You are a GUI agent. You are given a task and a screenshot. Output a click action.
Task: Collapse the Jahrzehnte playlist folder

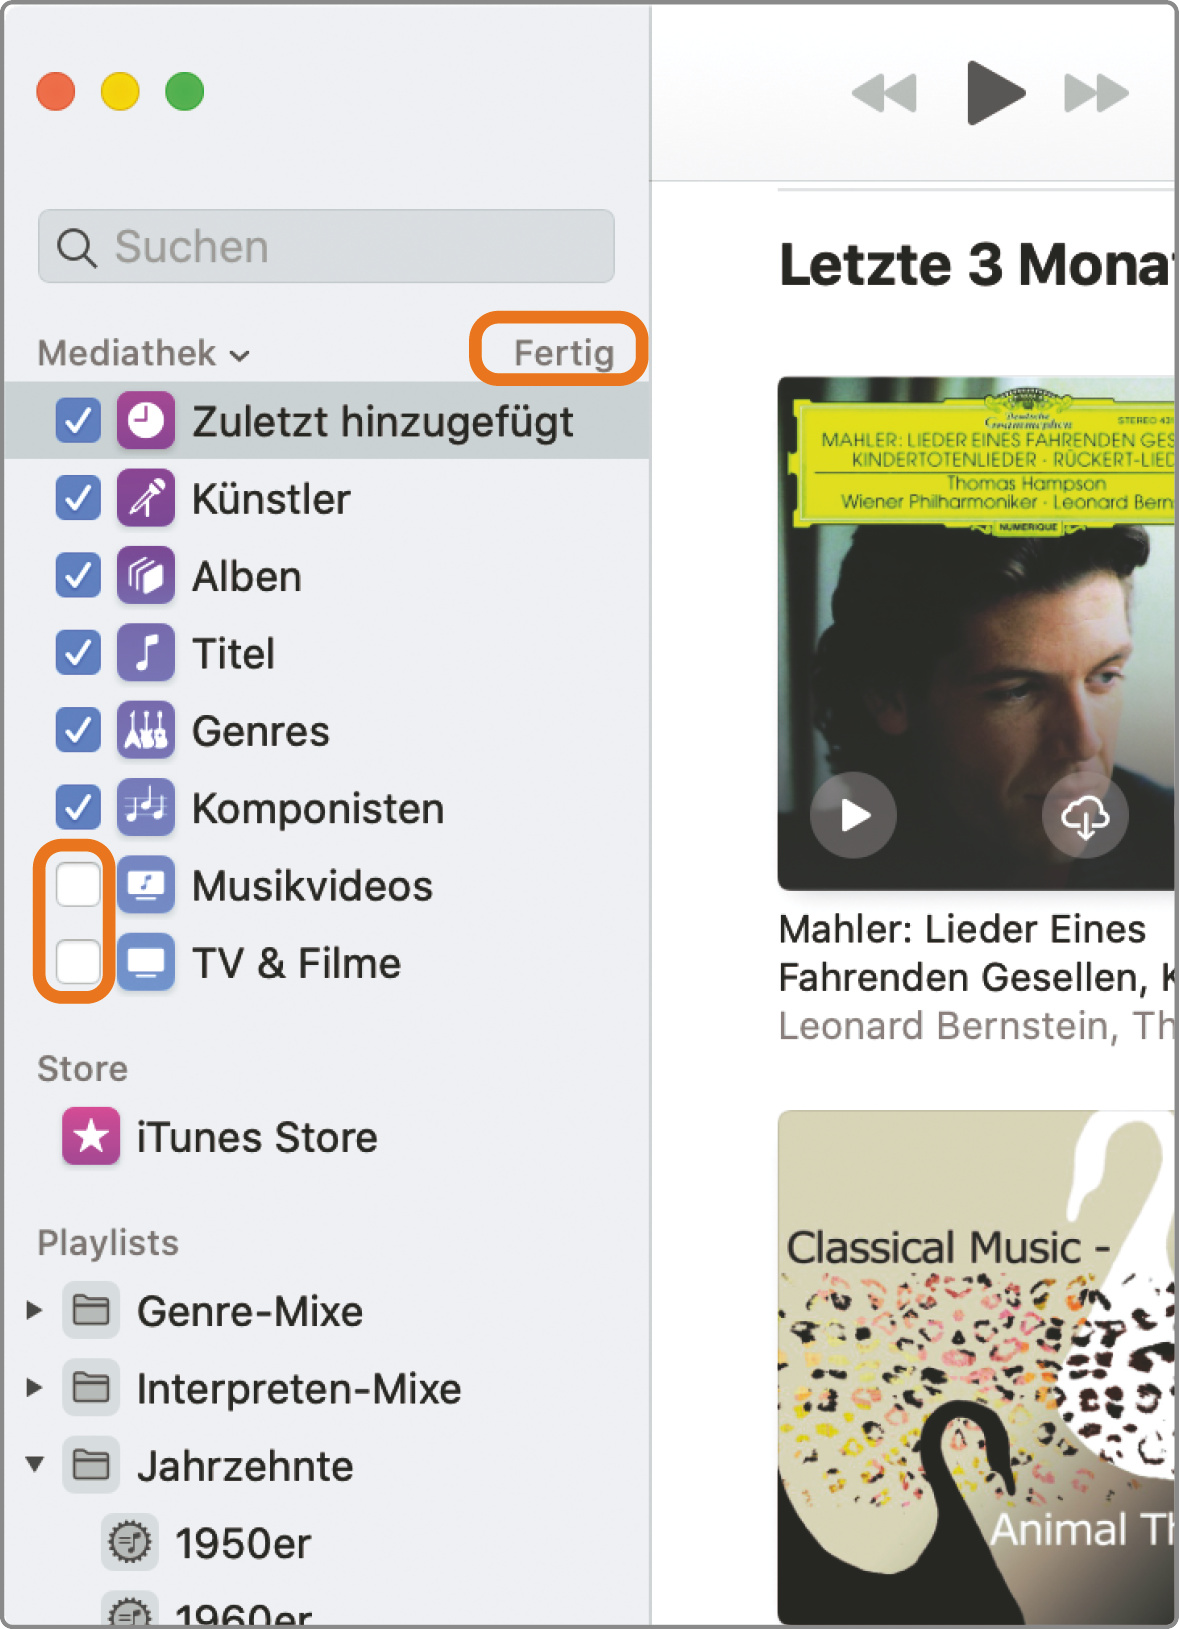pos(34,1465)
